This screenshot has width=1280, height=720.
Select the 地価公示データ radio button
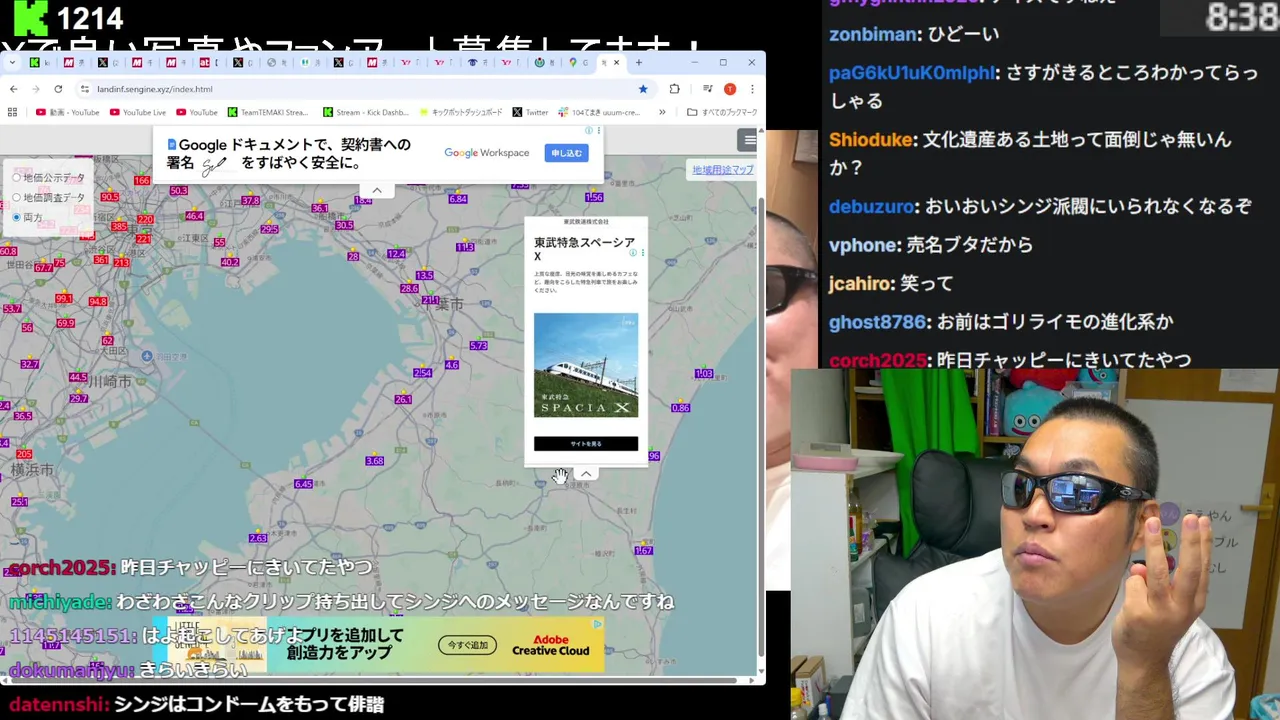click(16, 178)
